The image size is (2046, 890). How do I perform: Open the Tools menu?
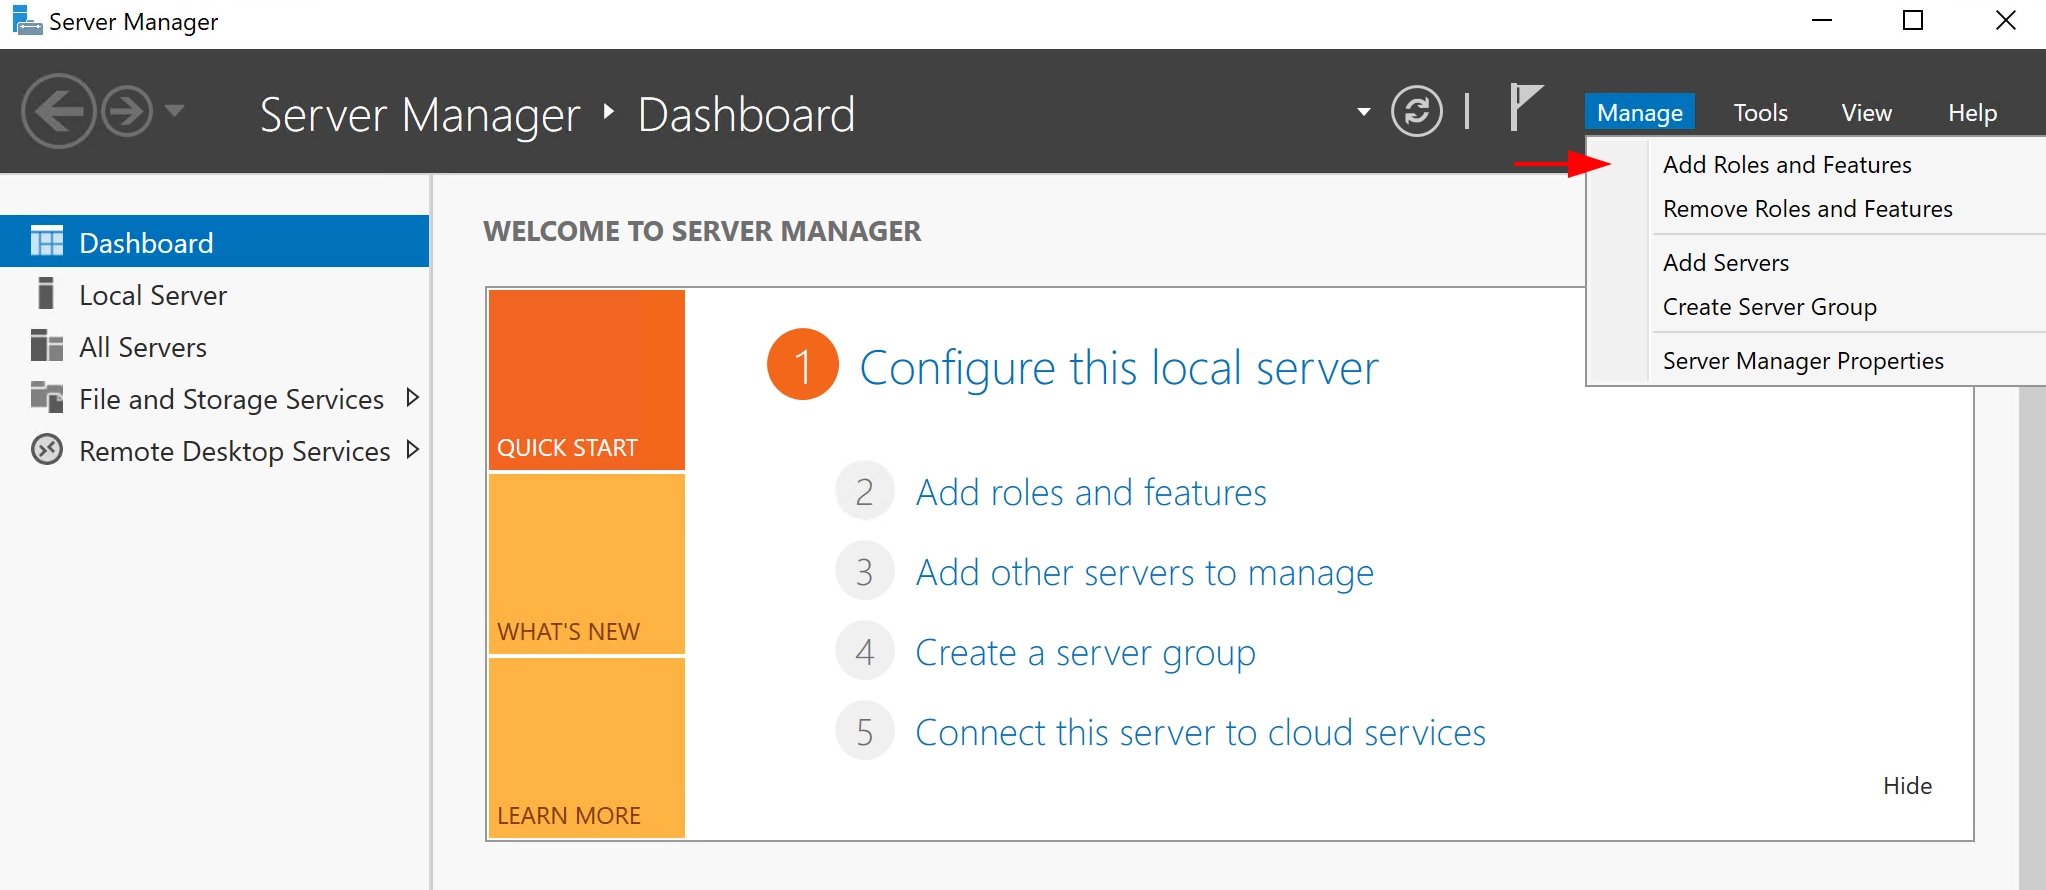tap(1760, 113)
